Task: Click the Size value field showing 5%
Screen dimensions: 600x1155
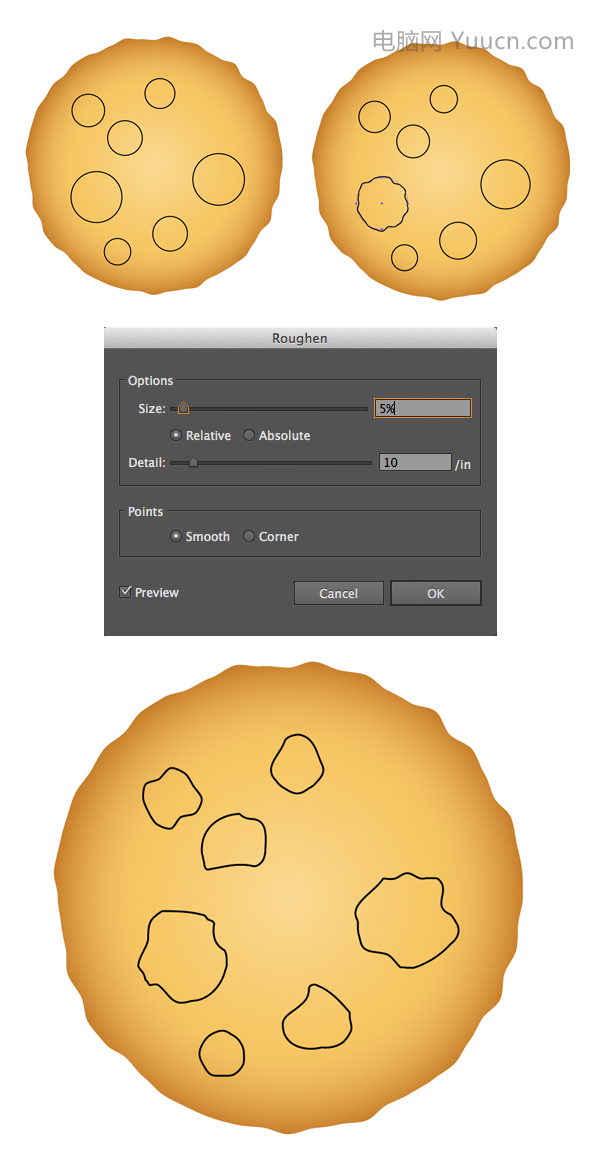Action: click(423, 408)
